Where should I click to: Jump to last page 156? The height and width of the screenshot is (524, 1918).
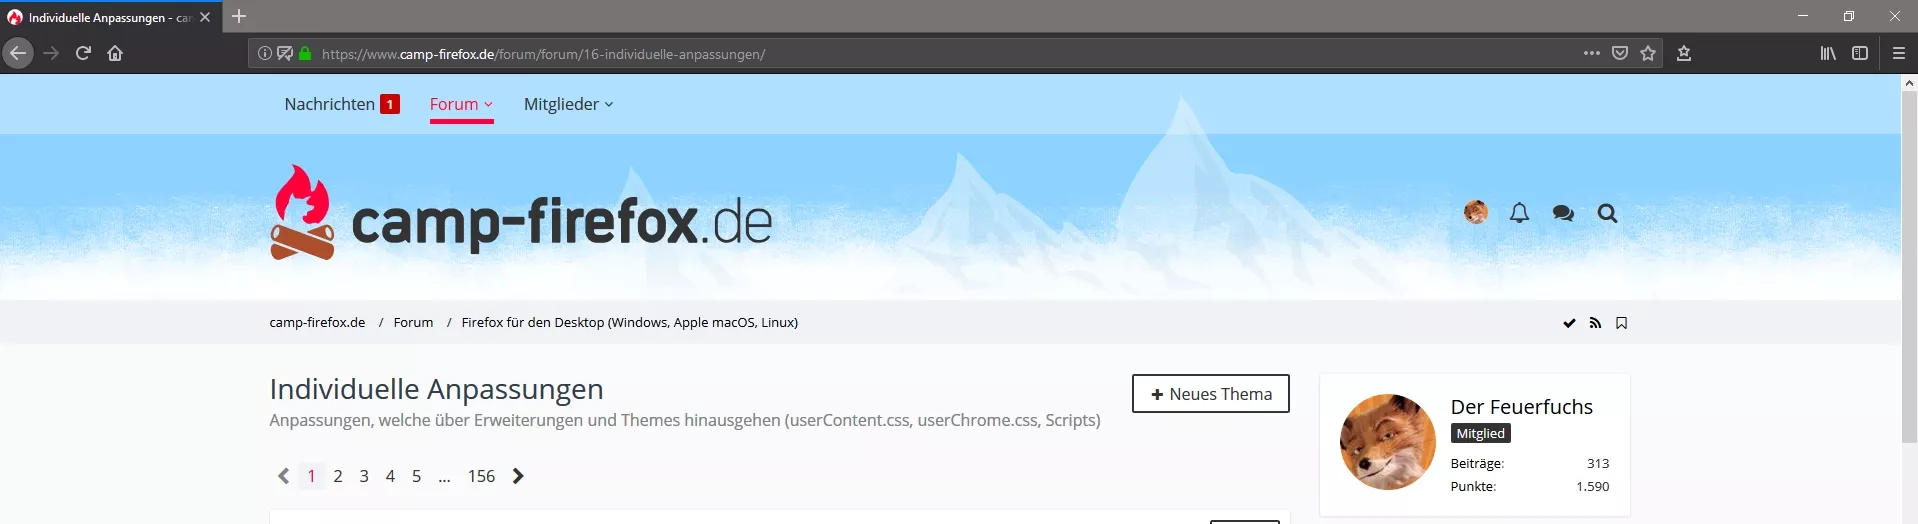pos(481,476)
